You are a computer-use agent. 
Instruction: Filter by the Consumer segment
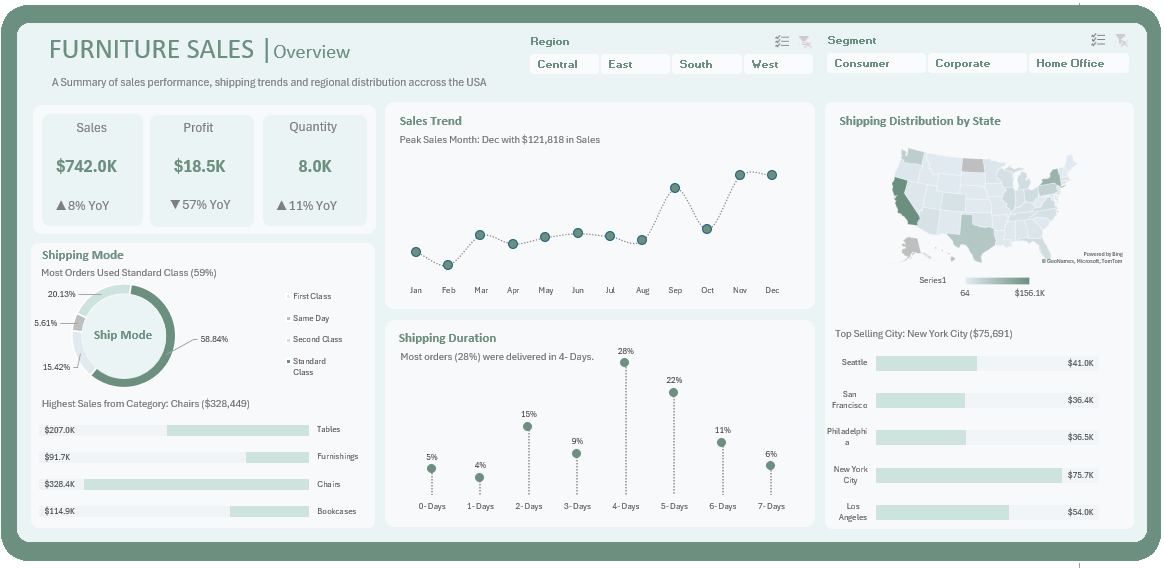coord(875,64)
